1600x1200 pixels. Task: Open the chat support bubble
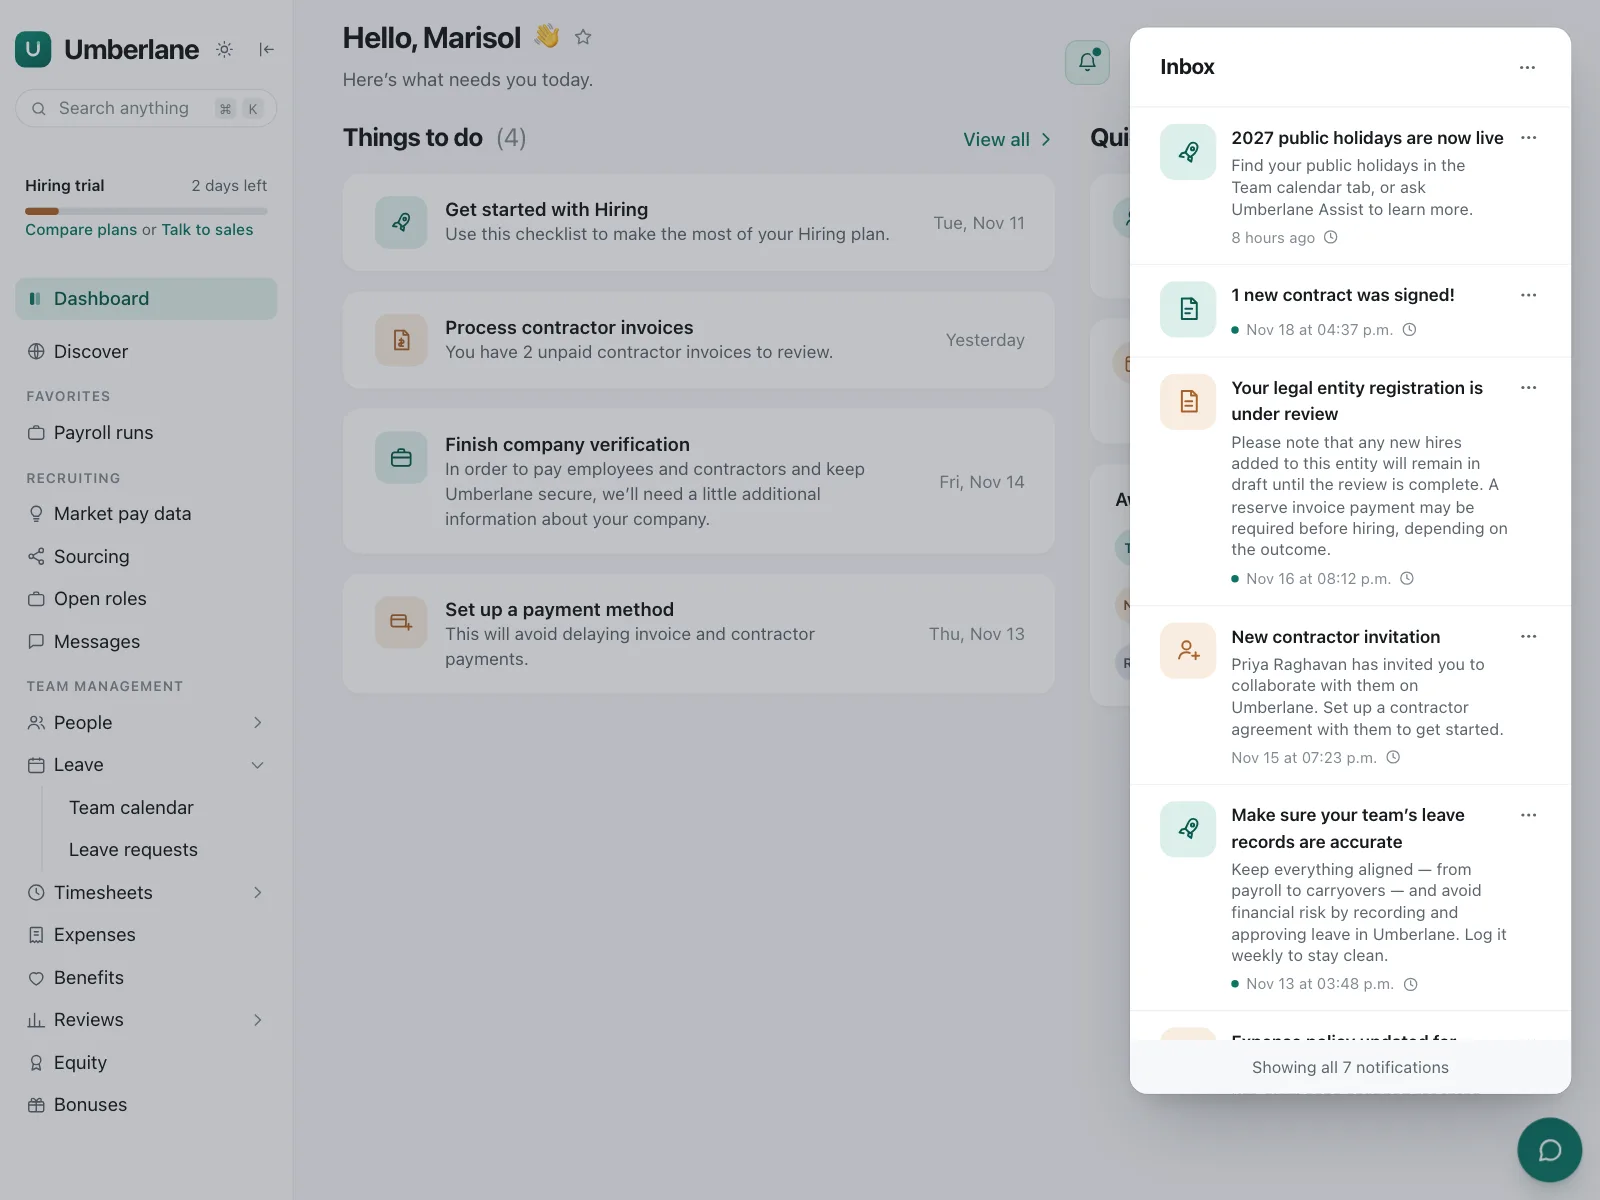coord(1549,1150)
